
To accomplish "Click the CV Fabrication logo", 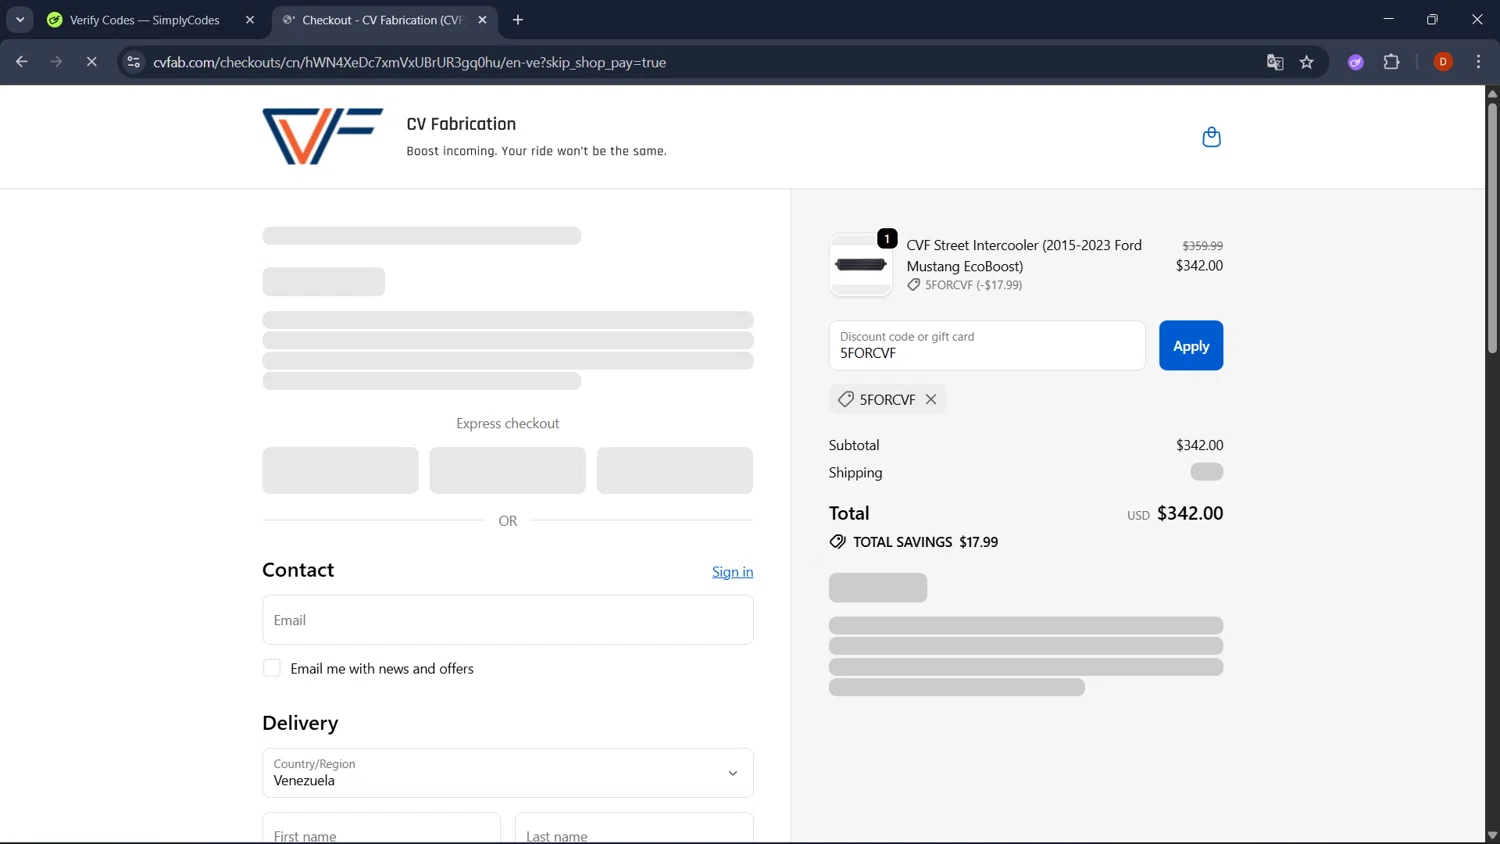I will (x=322, y=136).
